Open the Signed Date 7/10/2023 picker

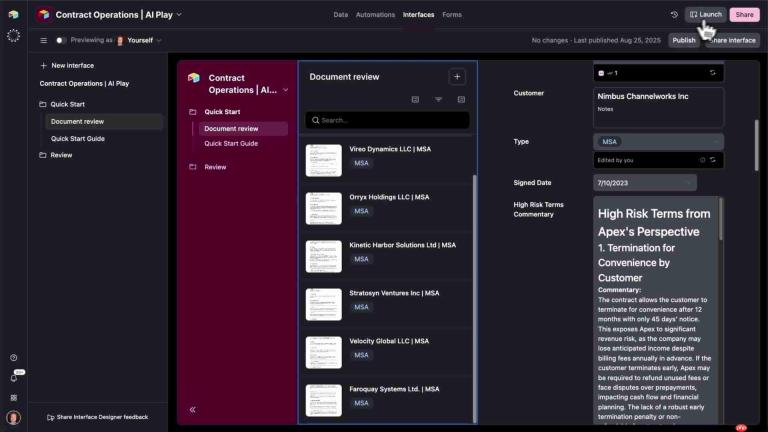(645, 183)
